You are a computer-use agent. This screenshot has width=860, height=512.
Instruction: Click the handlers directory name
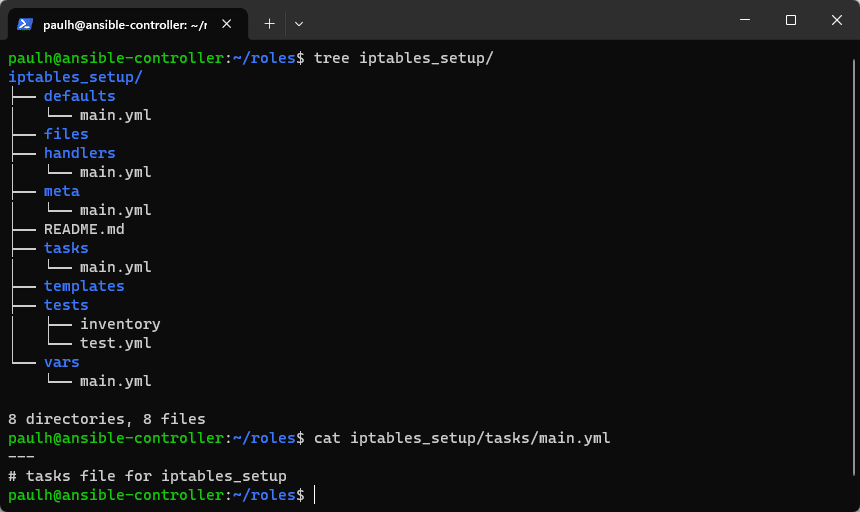[79, 153]
